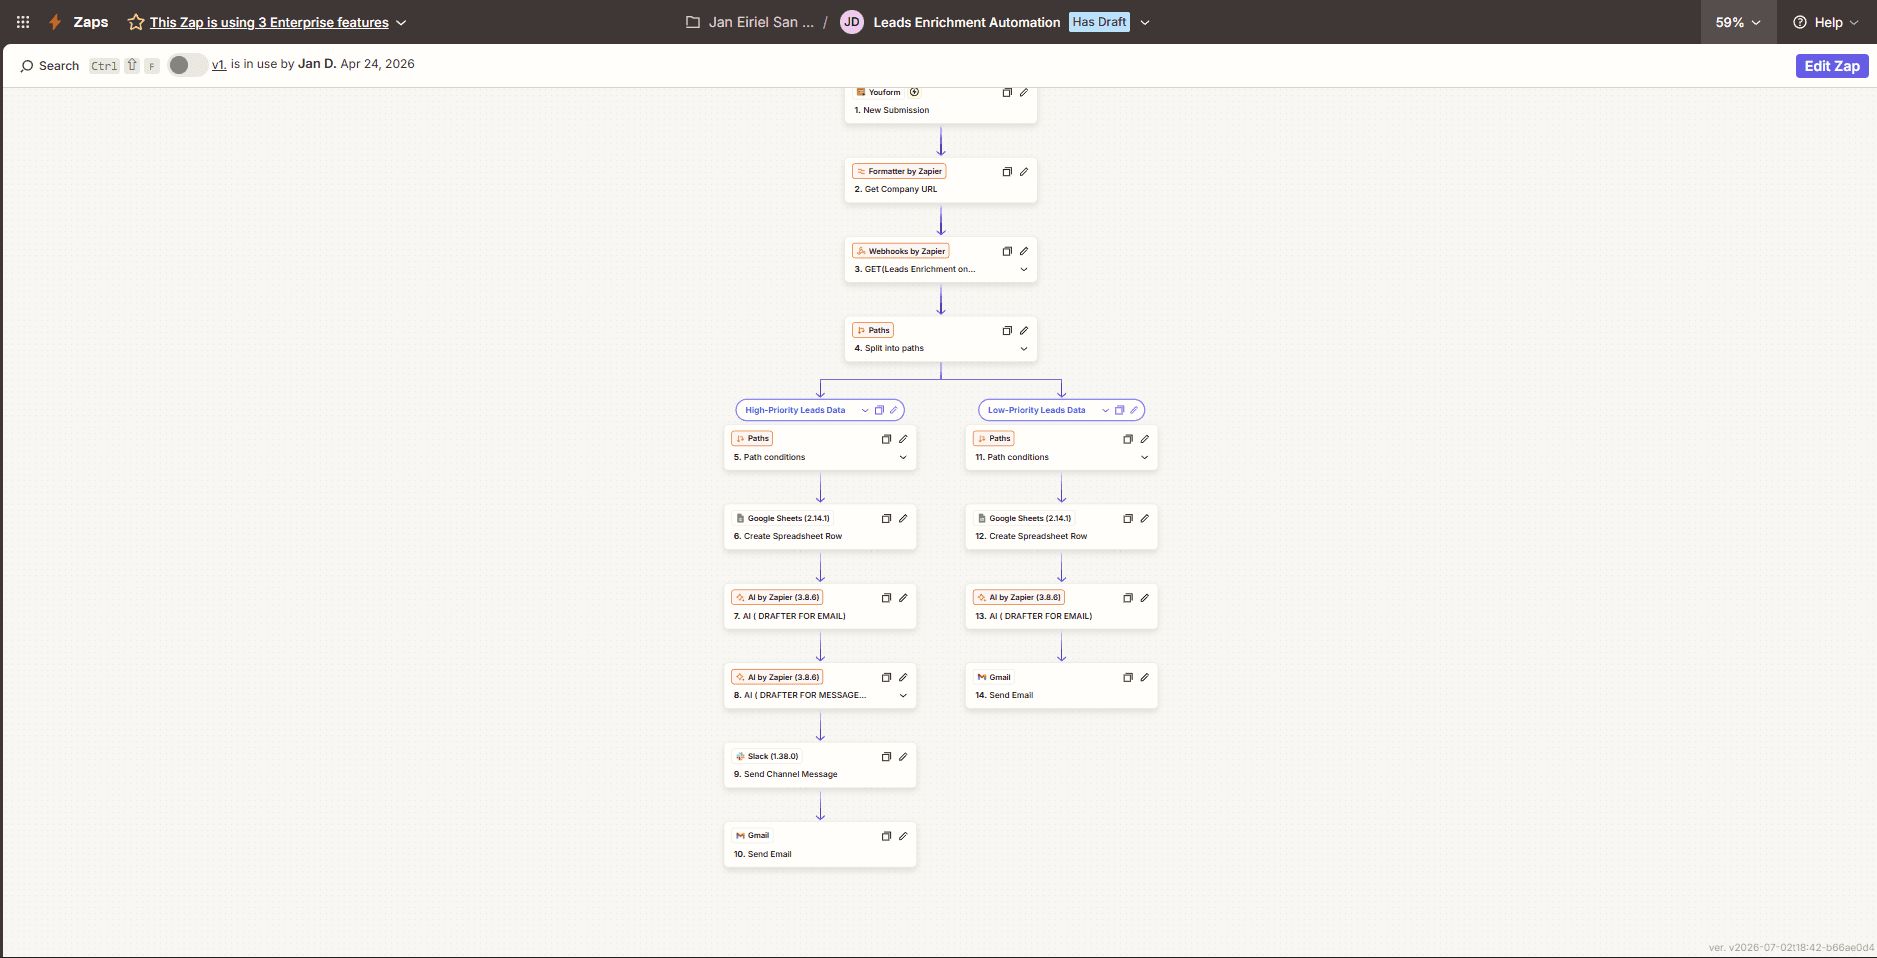Screen dimensions: 1877x958
Task: Open High-Priority Leads Data path chevron
Action: [865, 410]
